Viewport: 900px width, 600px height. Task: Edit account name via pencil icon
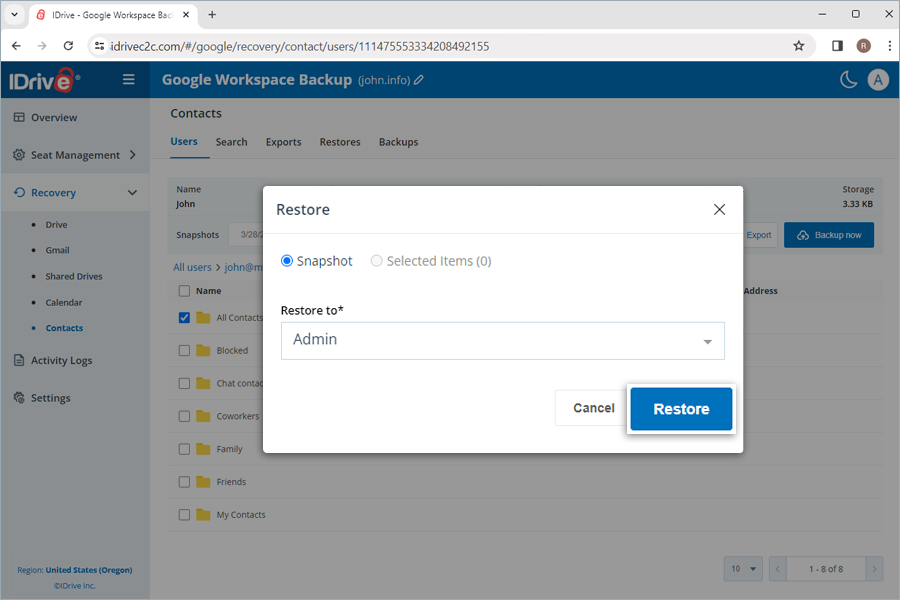[419, 80]
